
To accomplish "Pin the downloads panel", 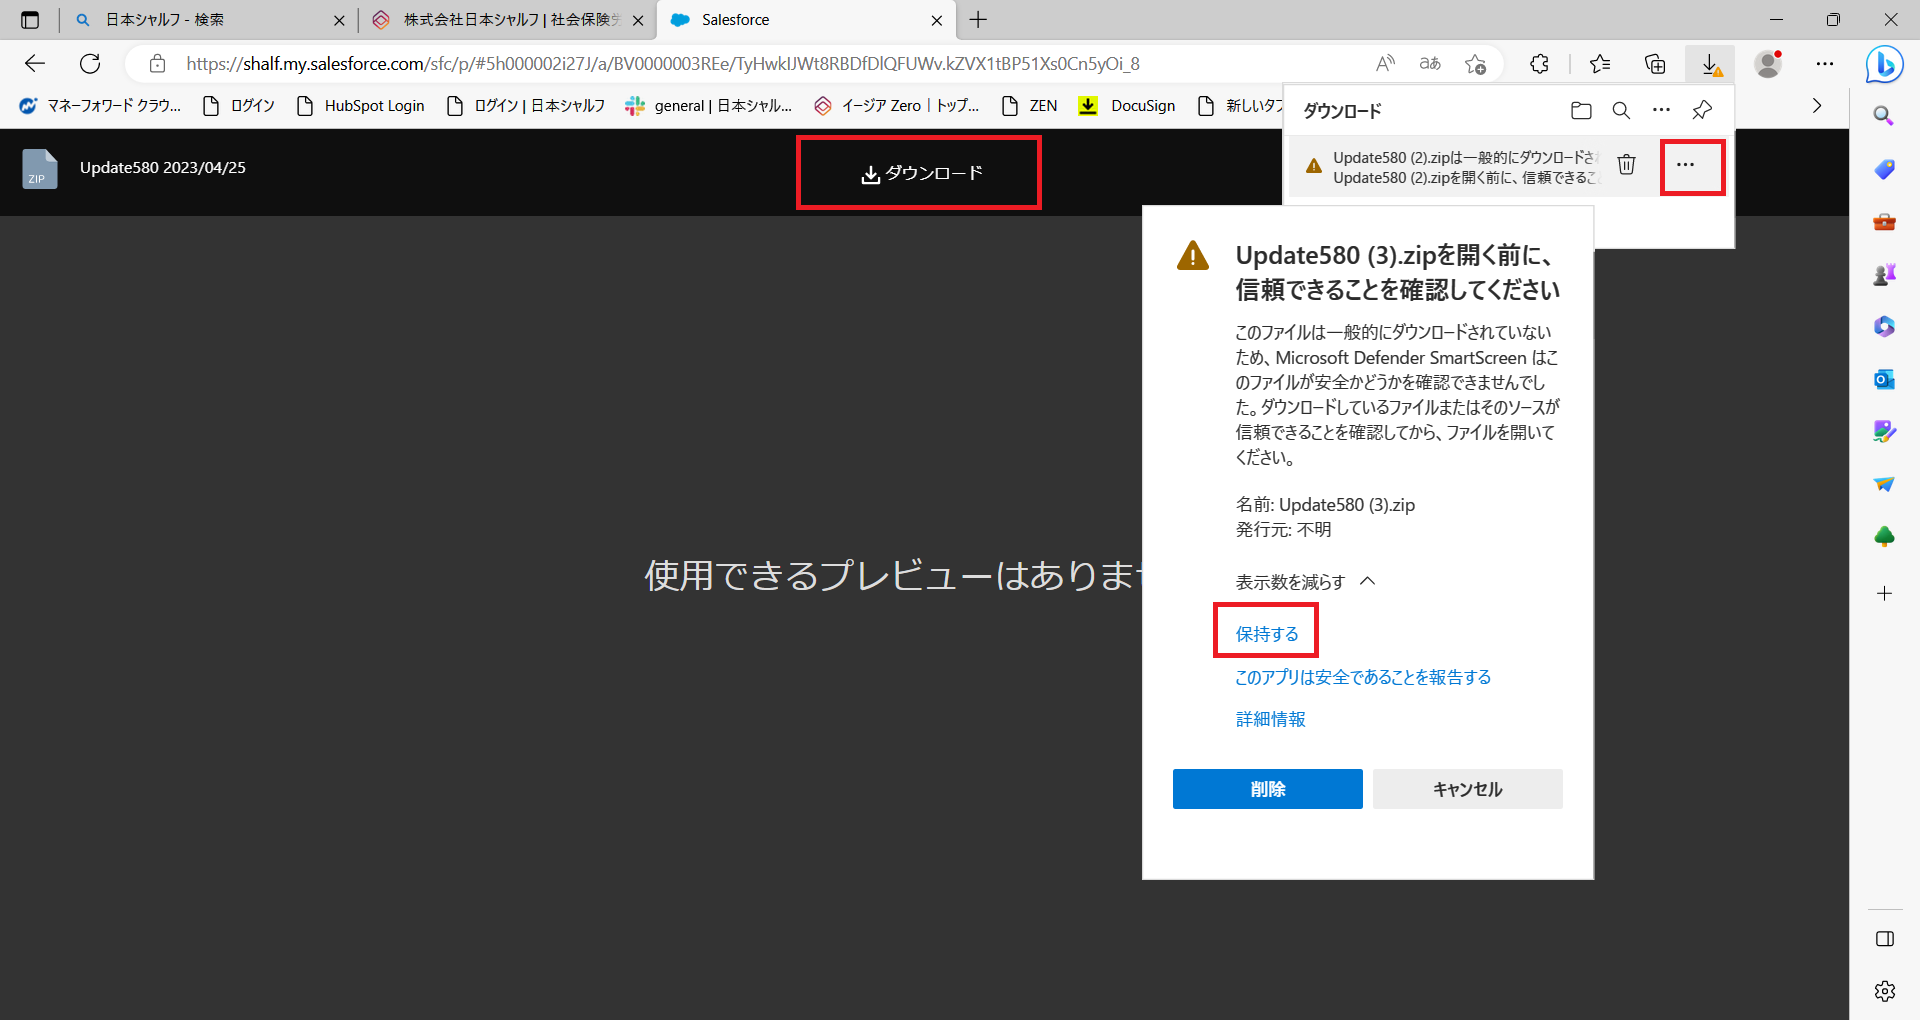I will pyautogui.click(x=1702, y=110).
